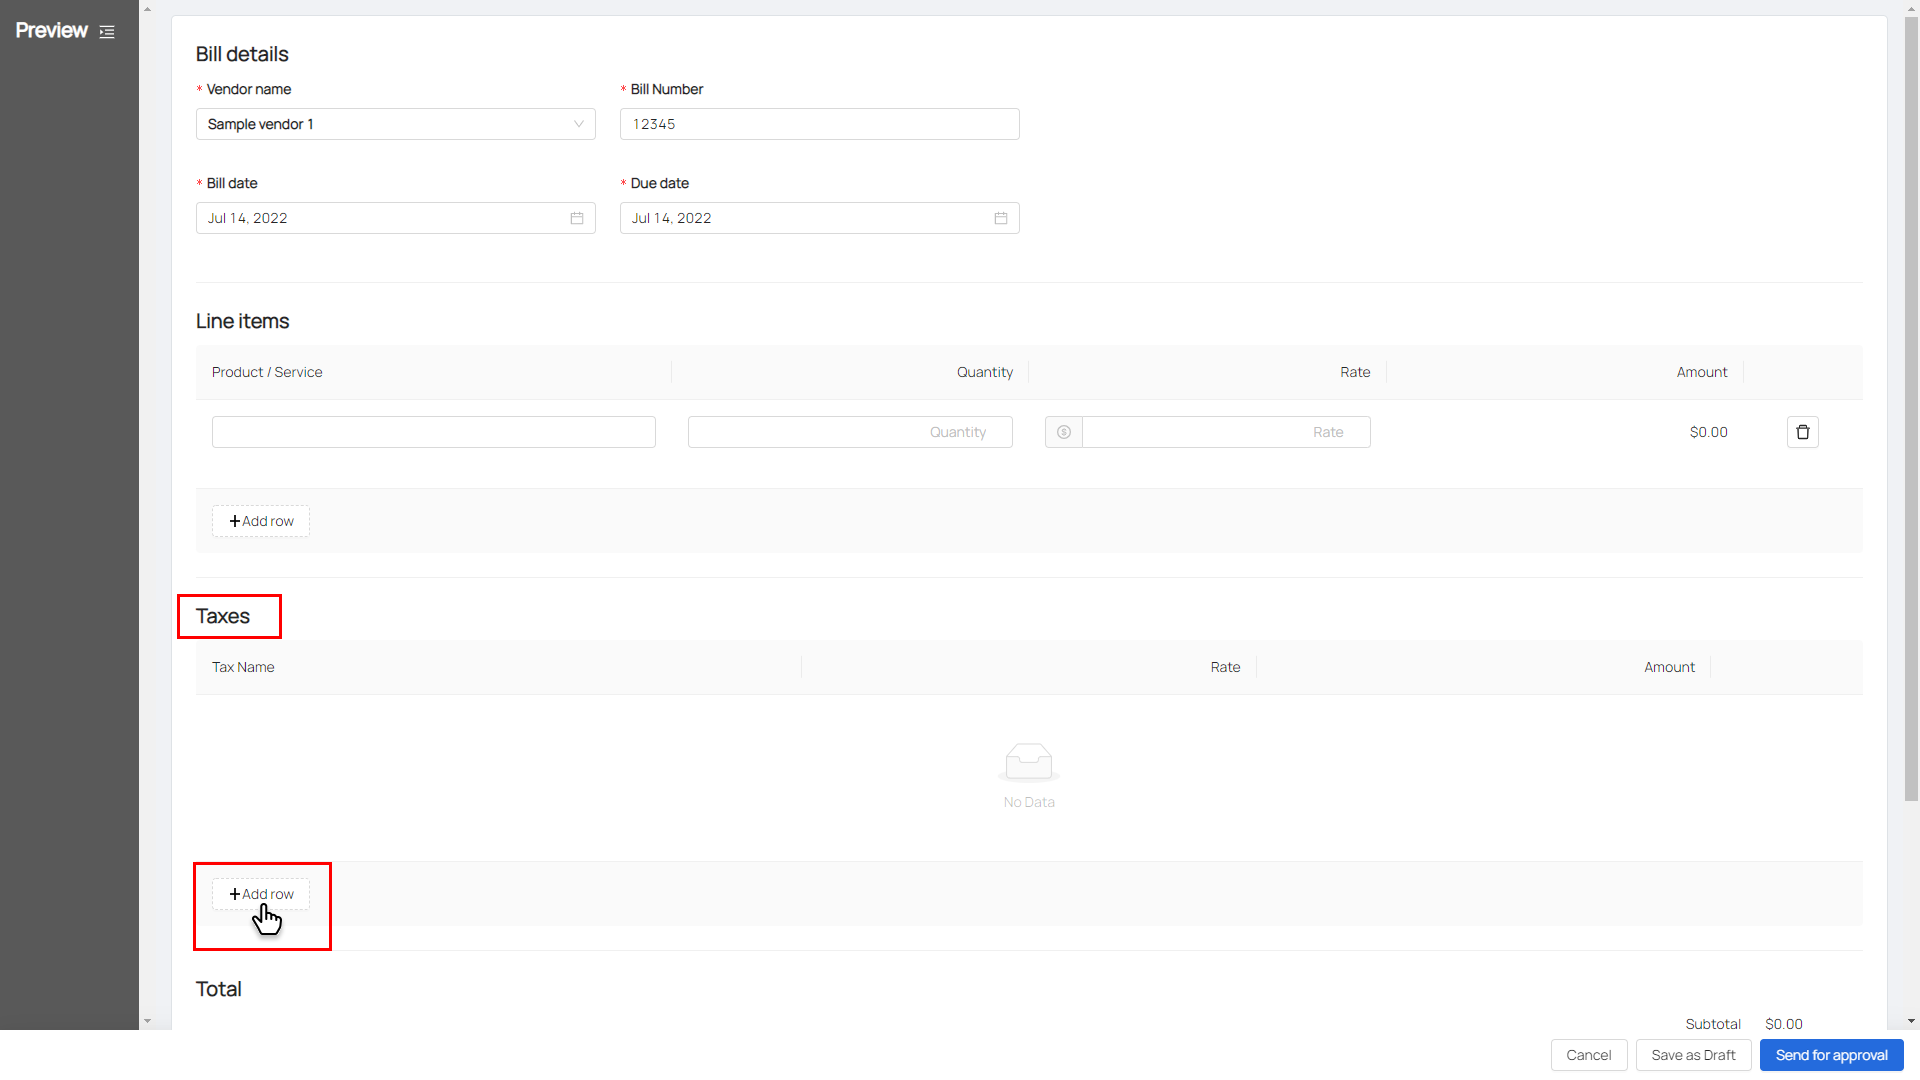This screenshot has height=1080, width=1920.
Task: Add row under Taxes section
Action: (x=260, y=894)
